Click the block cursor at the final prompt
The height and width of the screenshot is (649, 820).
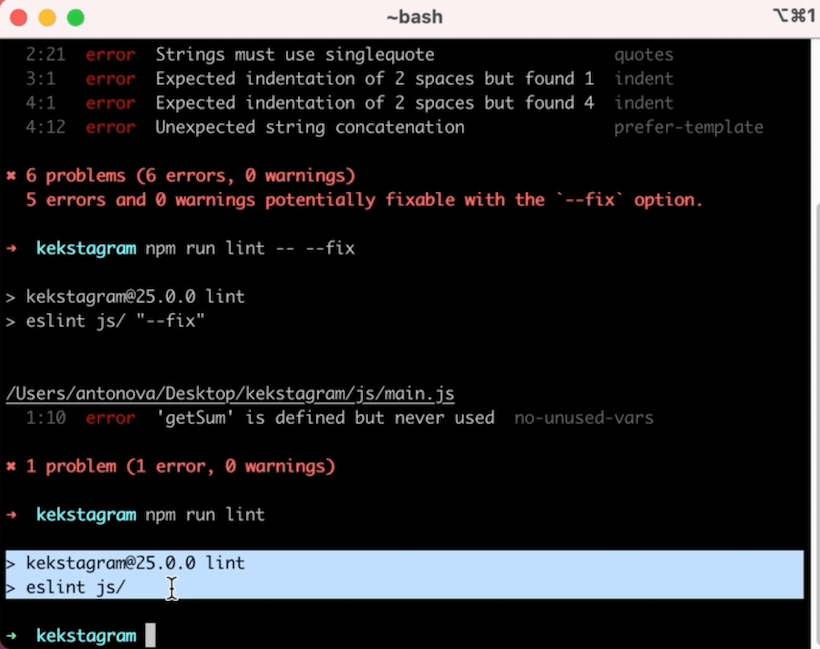point(151,636)
